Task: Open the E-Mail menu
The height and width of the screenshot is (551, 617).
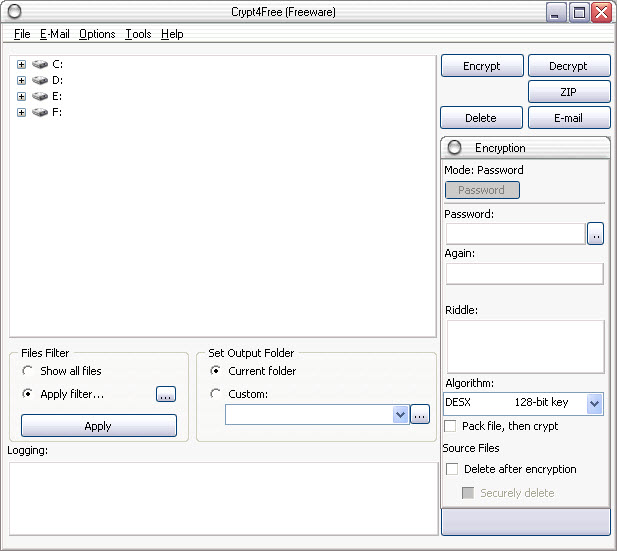Action: coord(55,34)
